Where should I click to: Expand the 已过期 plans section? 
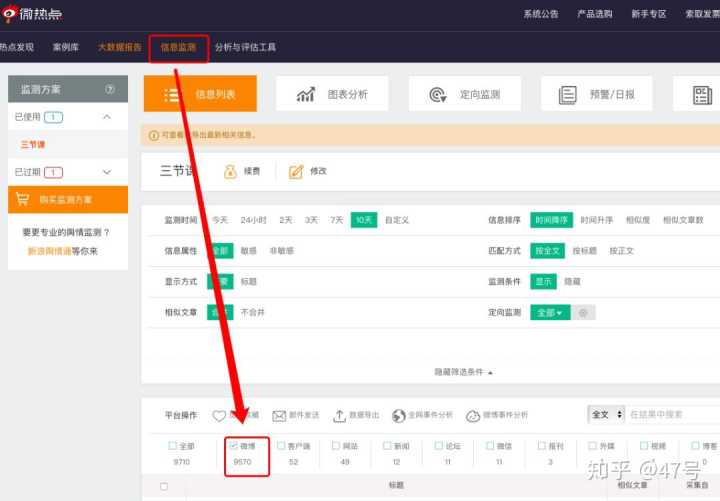pos(107,172)
